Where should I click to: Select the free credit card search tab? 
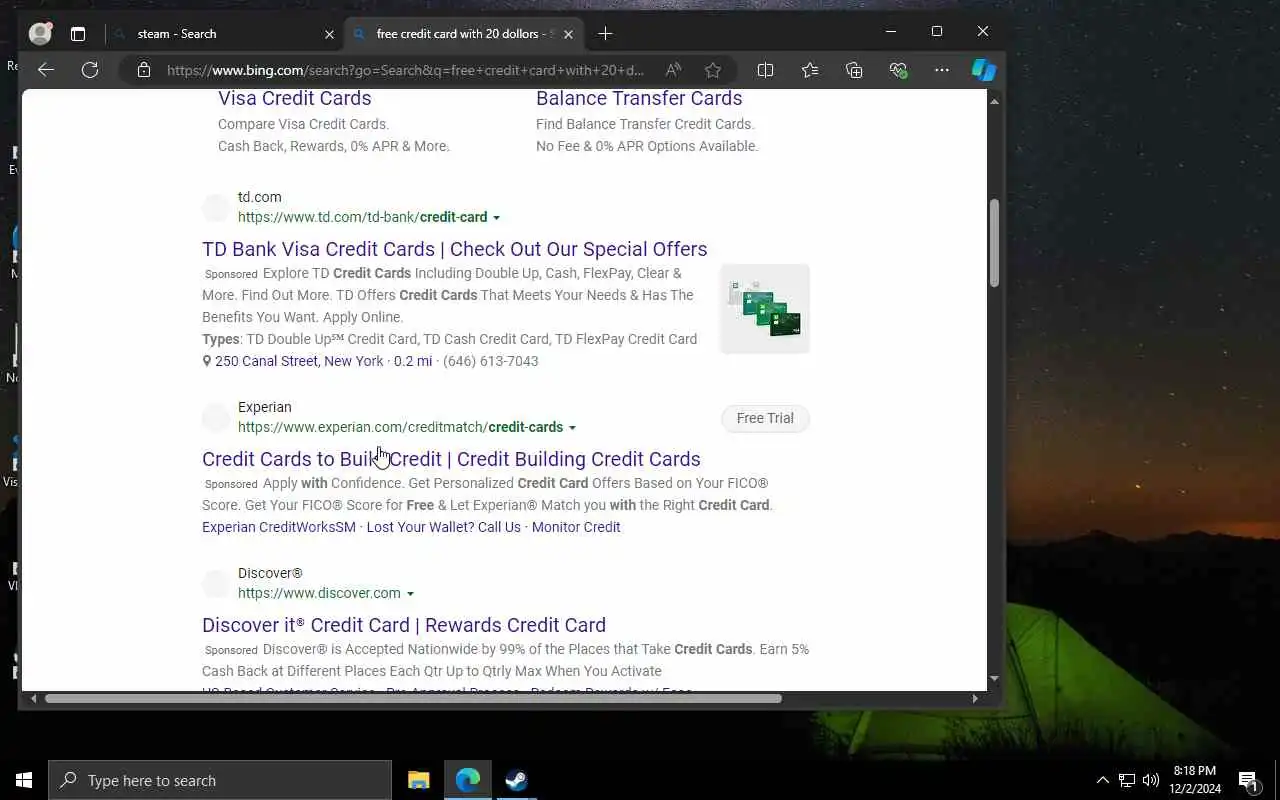tap(463, 34)
